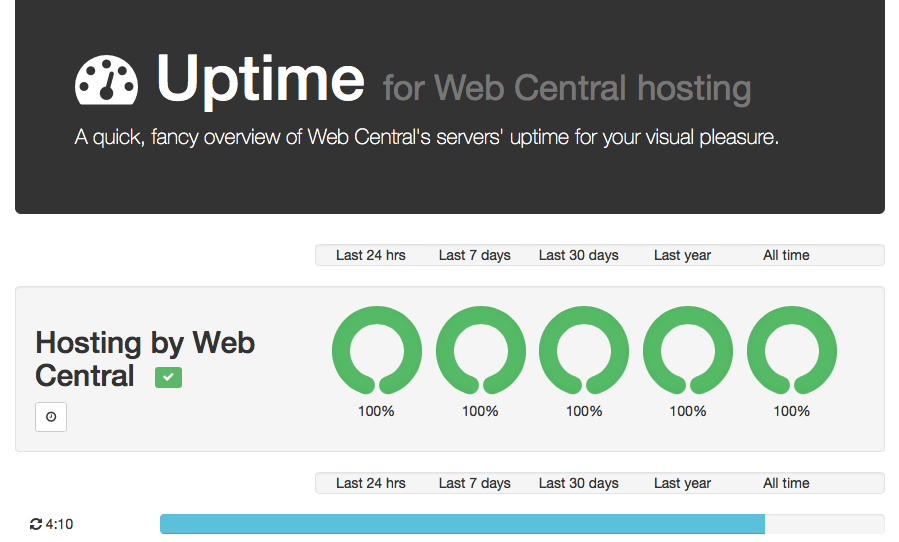Click the green checkmark status badge
Viewport: 899px width, 542px height.
[x=168, y=377]
